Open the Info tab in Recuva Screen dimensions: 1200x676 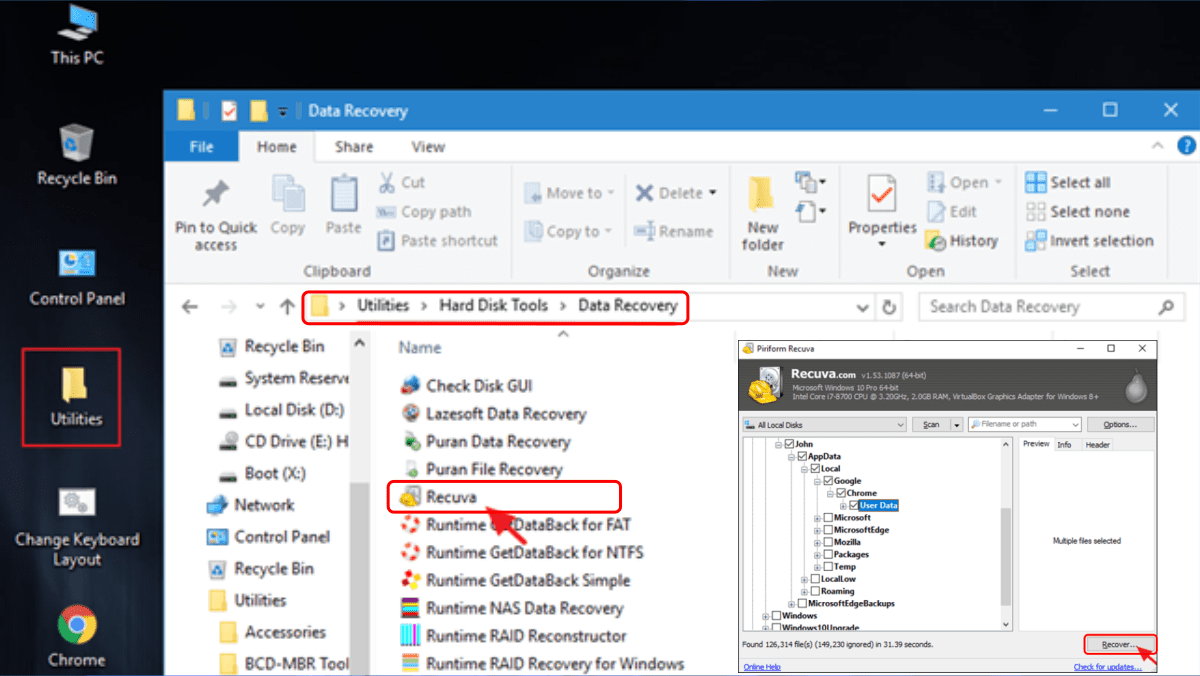1064,445
